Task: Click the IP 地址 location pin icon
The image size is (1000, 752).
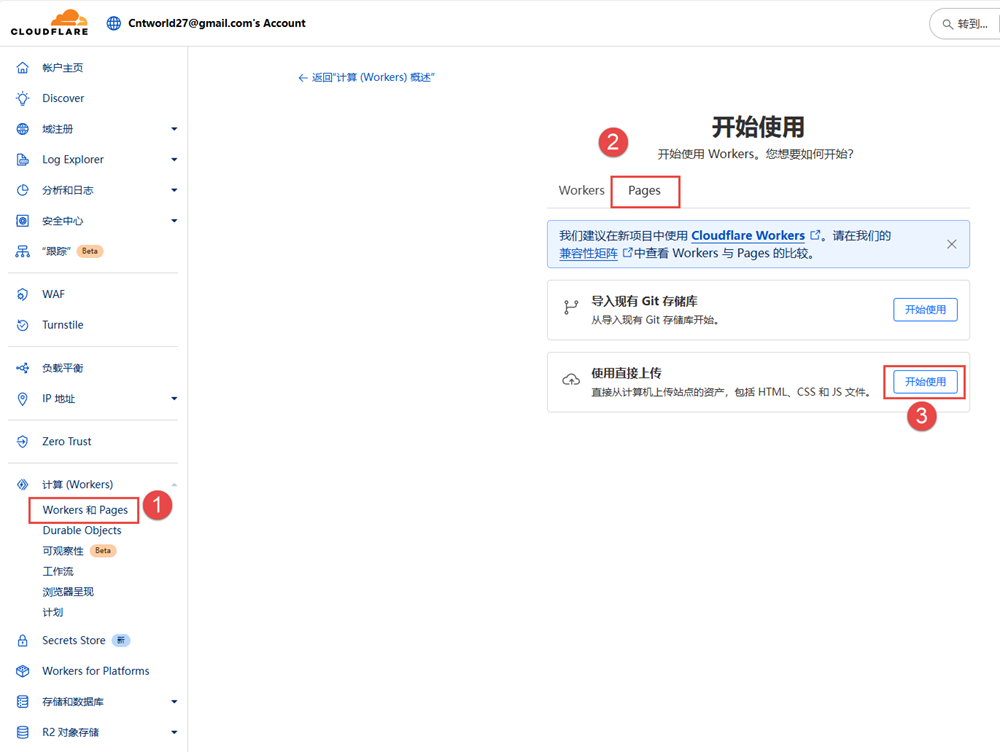Action: (x=22, y=399)
